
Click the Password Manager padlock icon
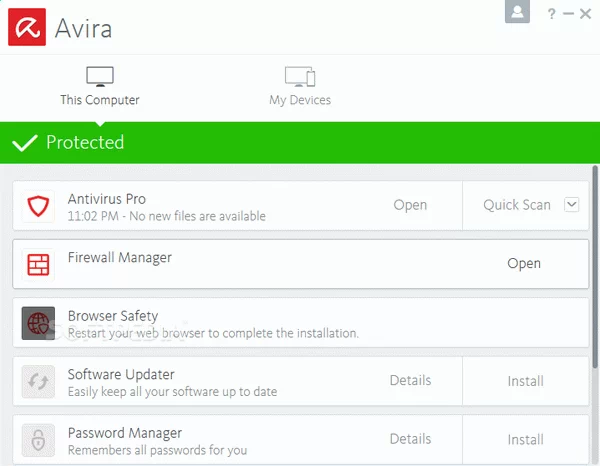pos(38,440)
